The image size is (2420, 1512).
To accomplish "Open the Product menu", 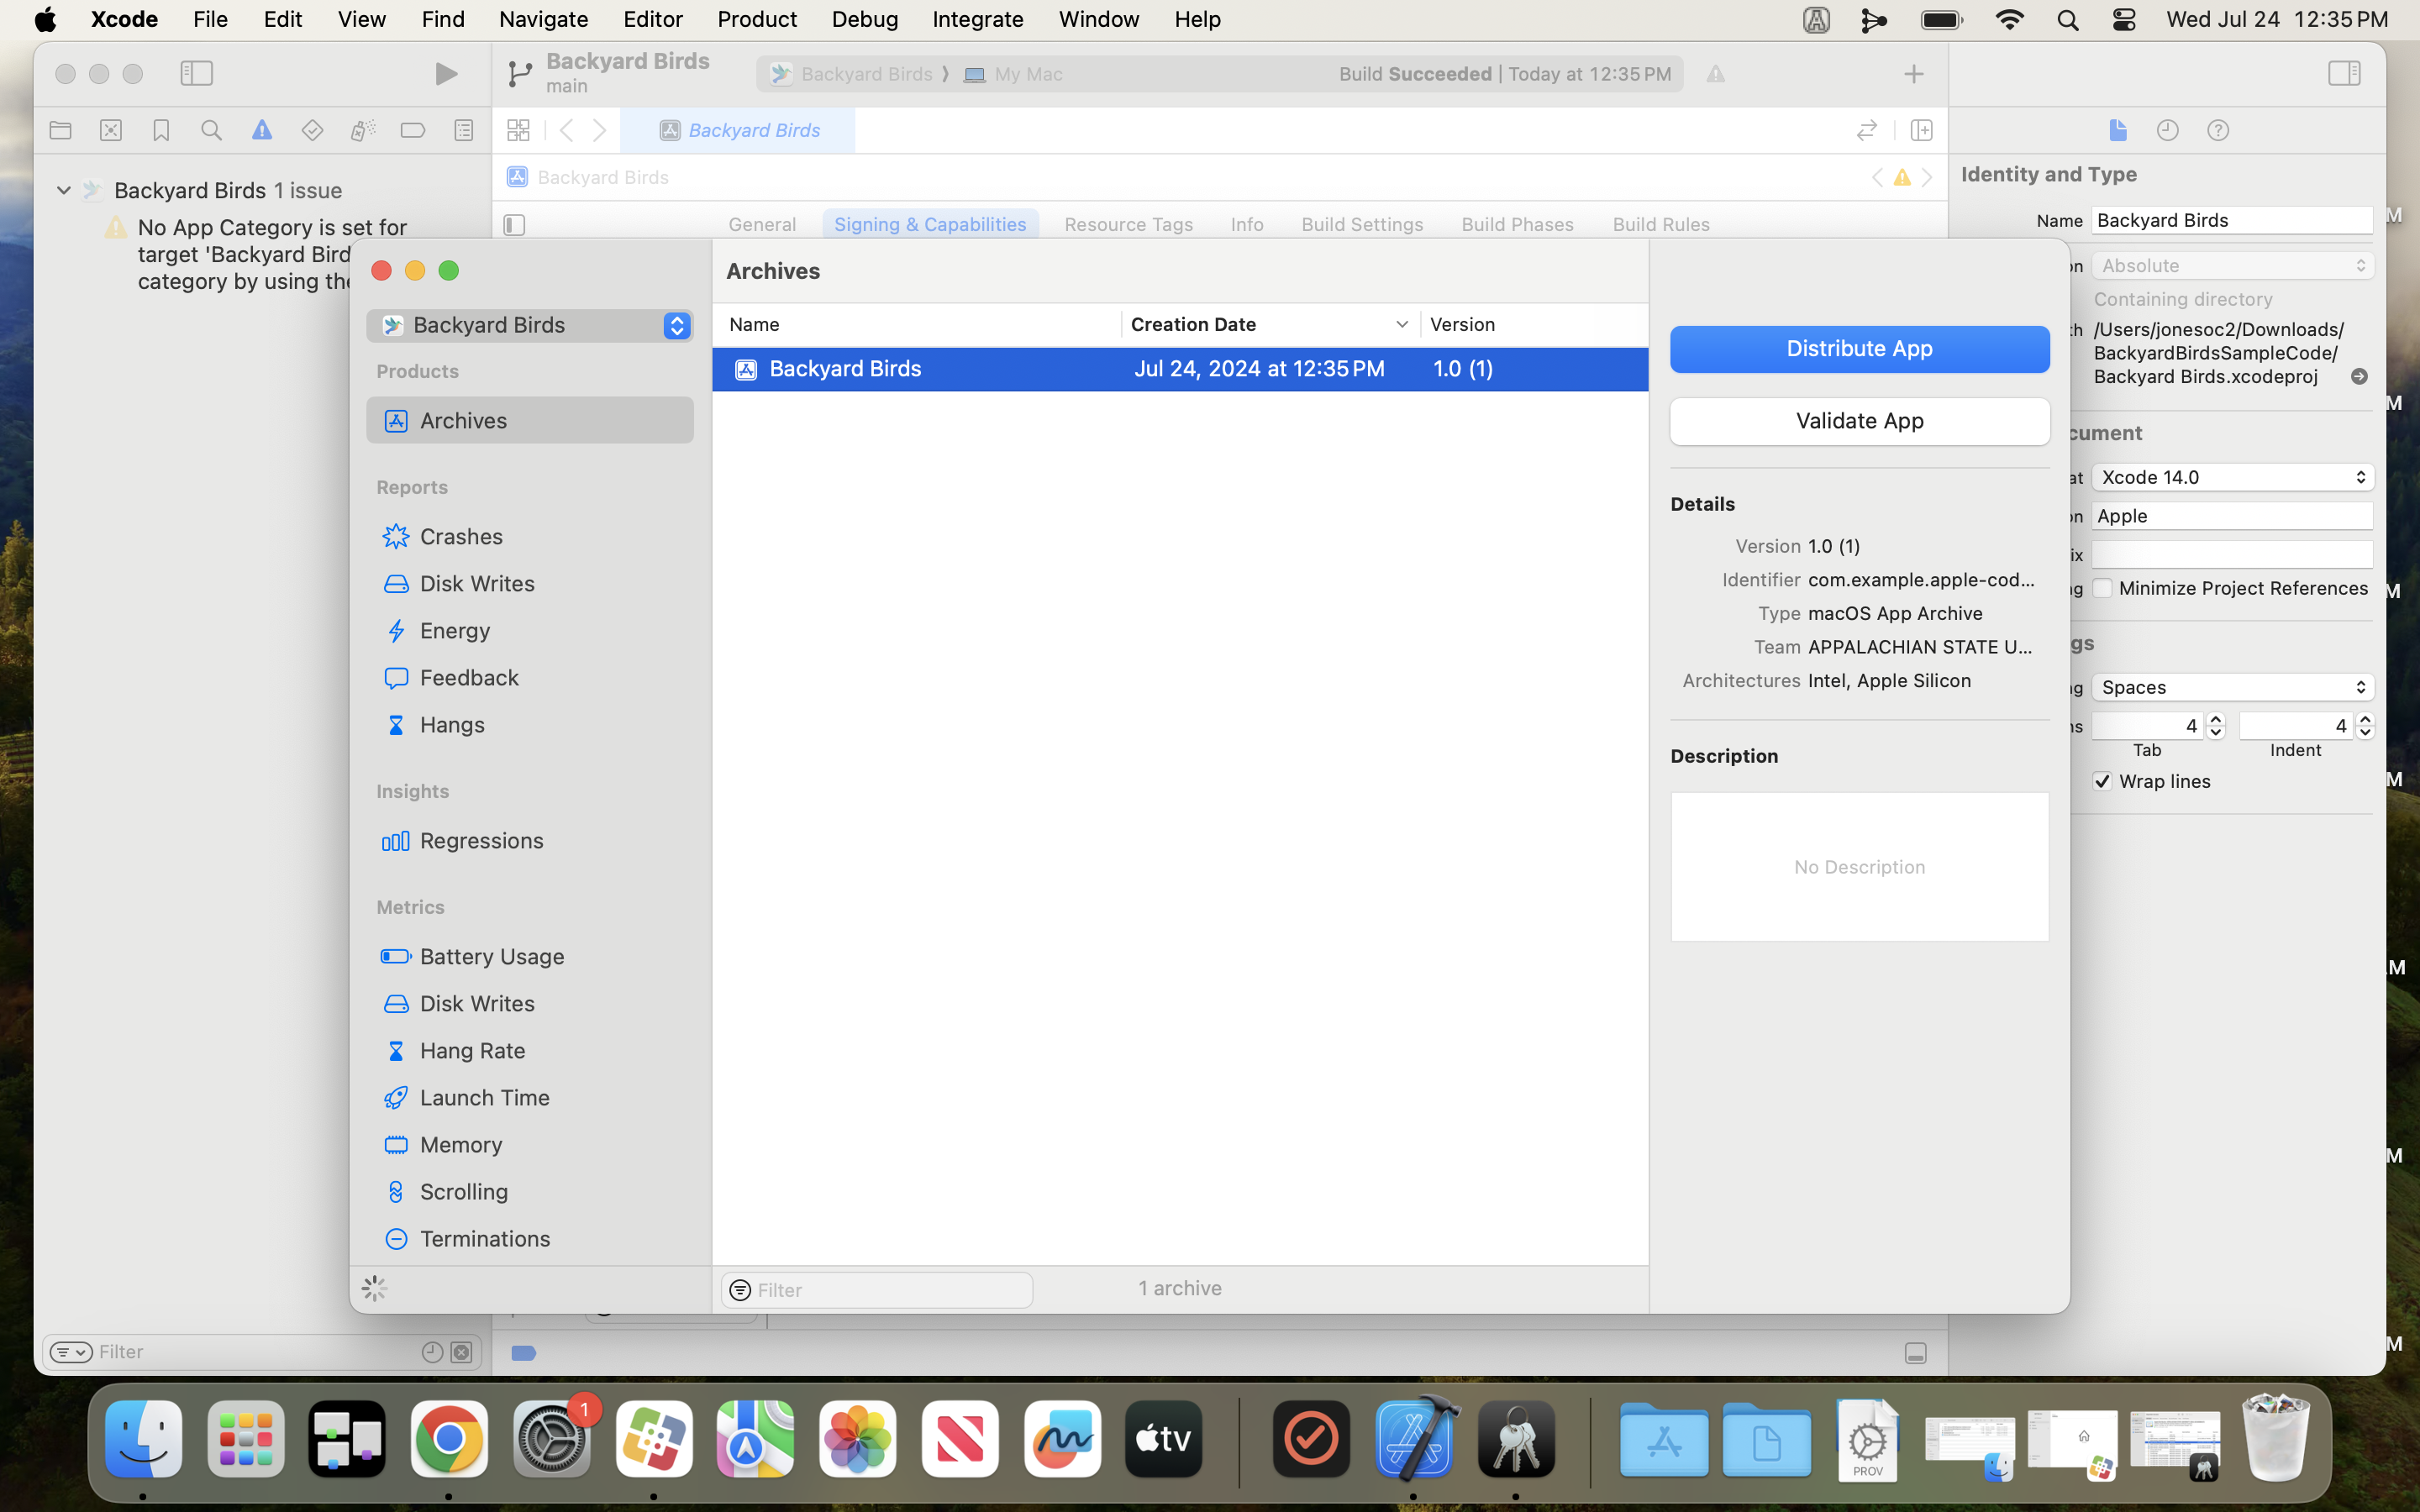I will point(757,19).
